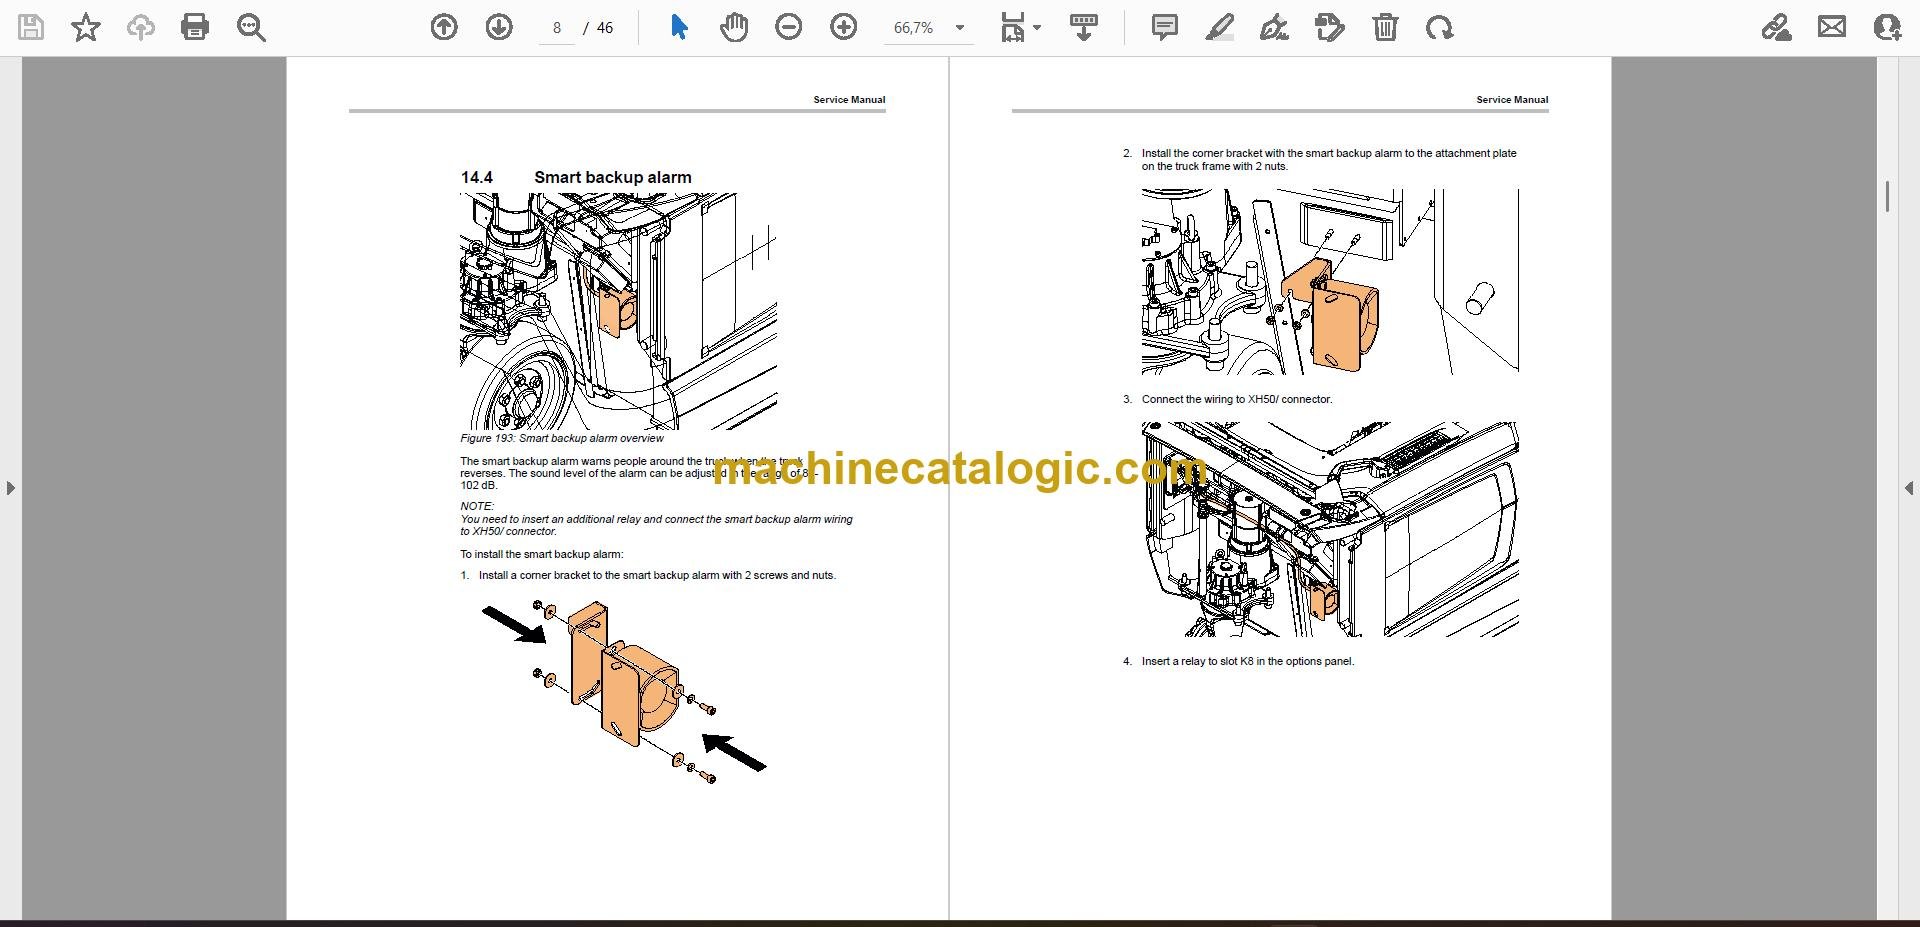
Task: Click step 3 Connect the wiring text
Action: (x=1237, y=399)
